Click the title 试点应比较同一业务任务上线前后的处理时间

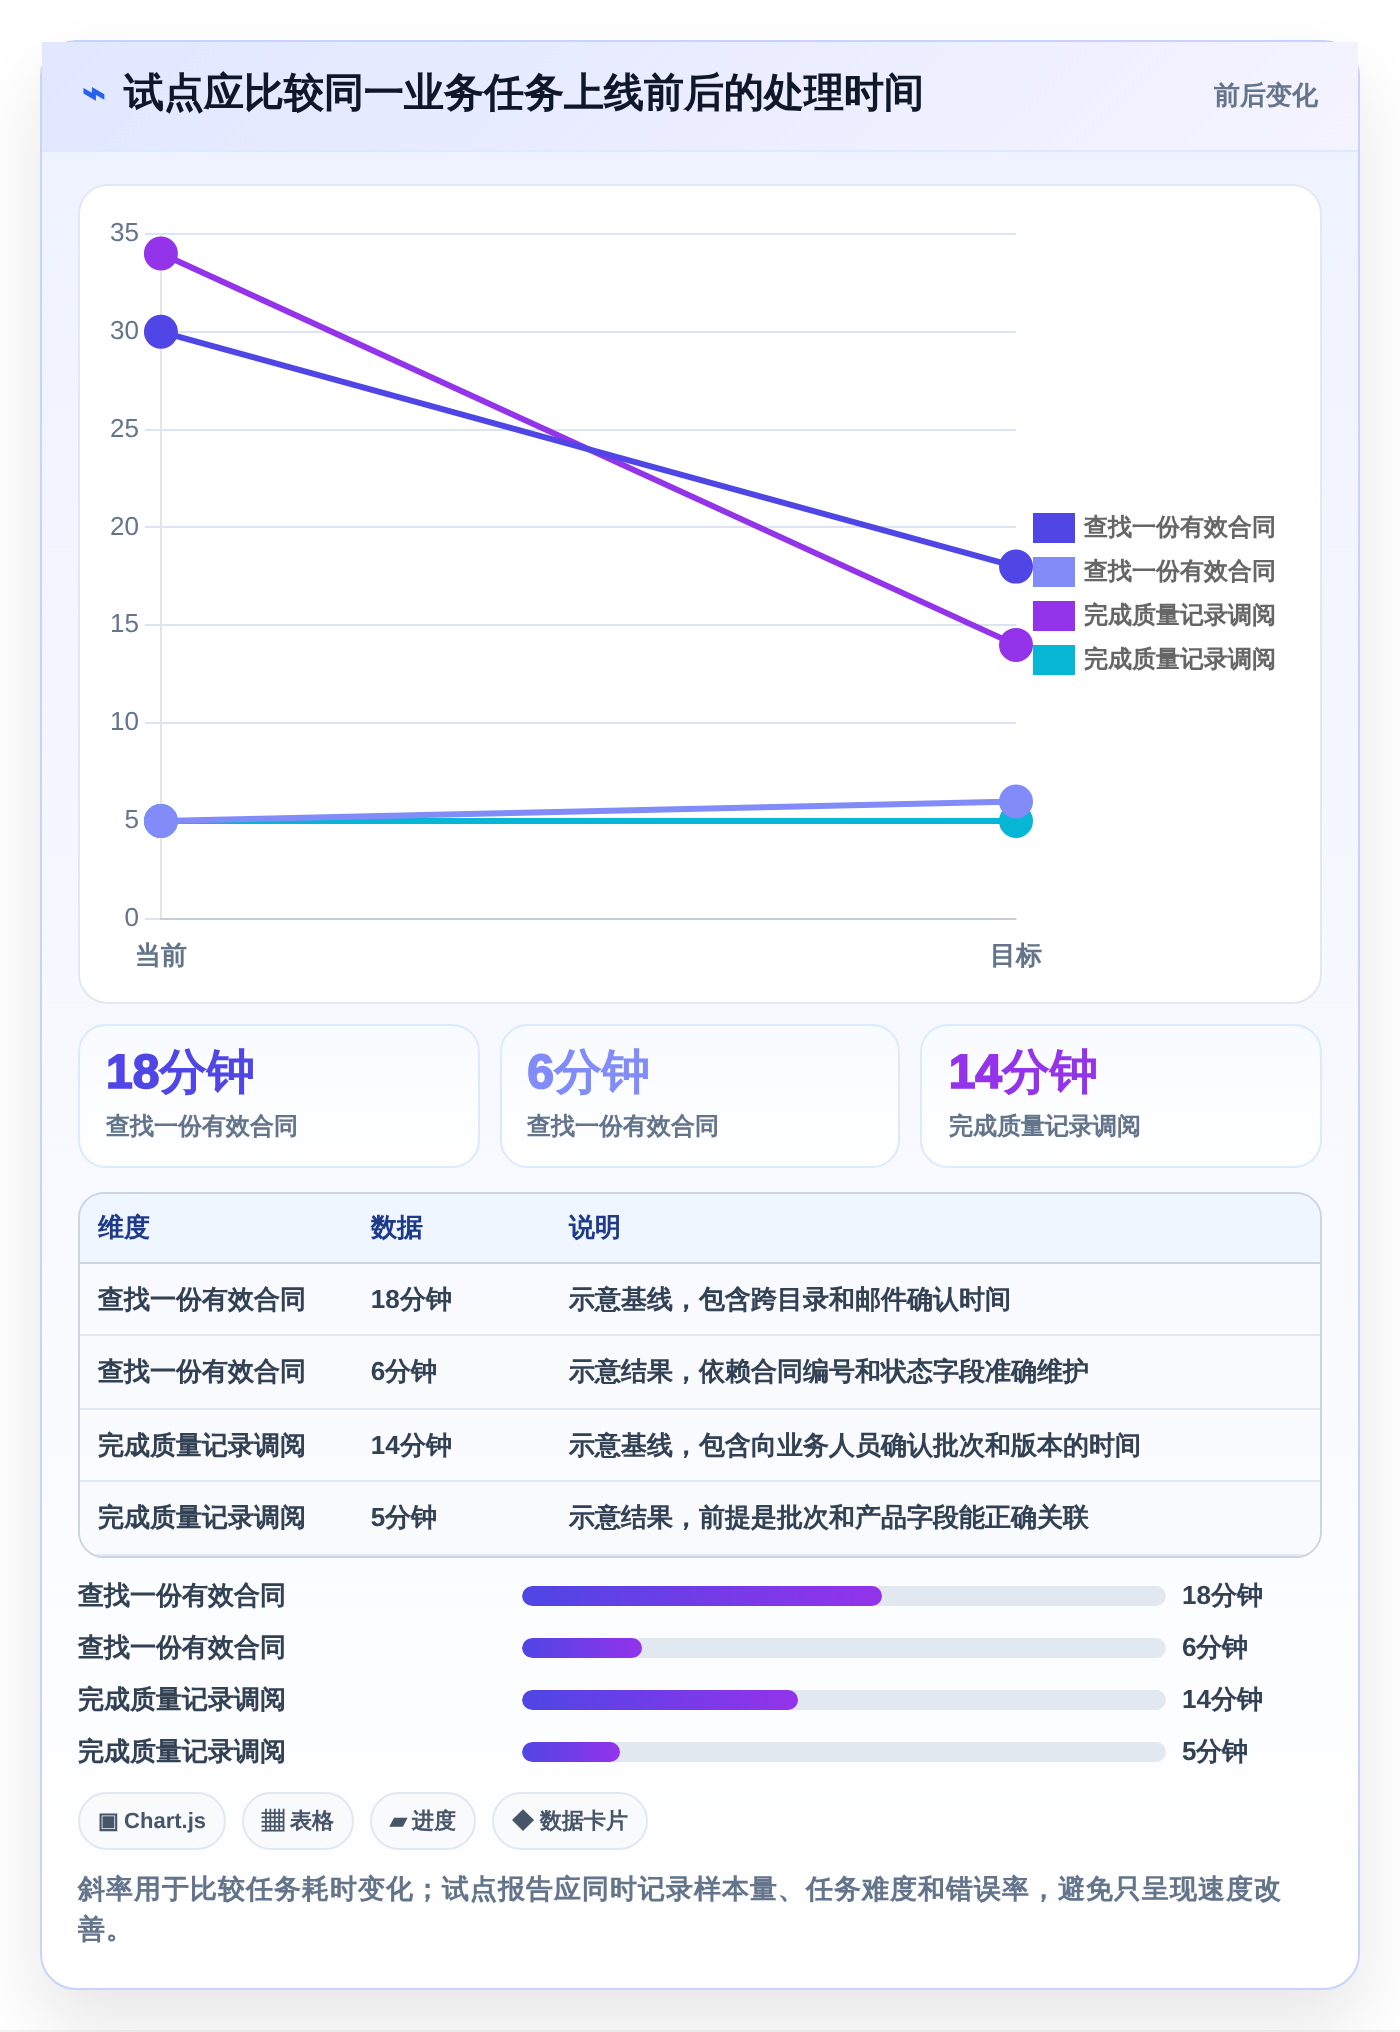(523, 94)
